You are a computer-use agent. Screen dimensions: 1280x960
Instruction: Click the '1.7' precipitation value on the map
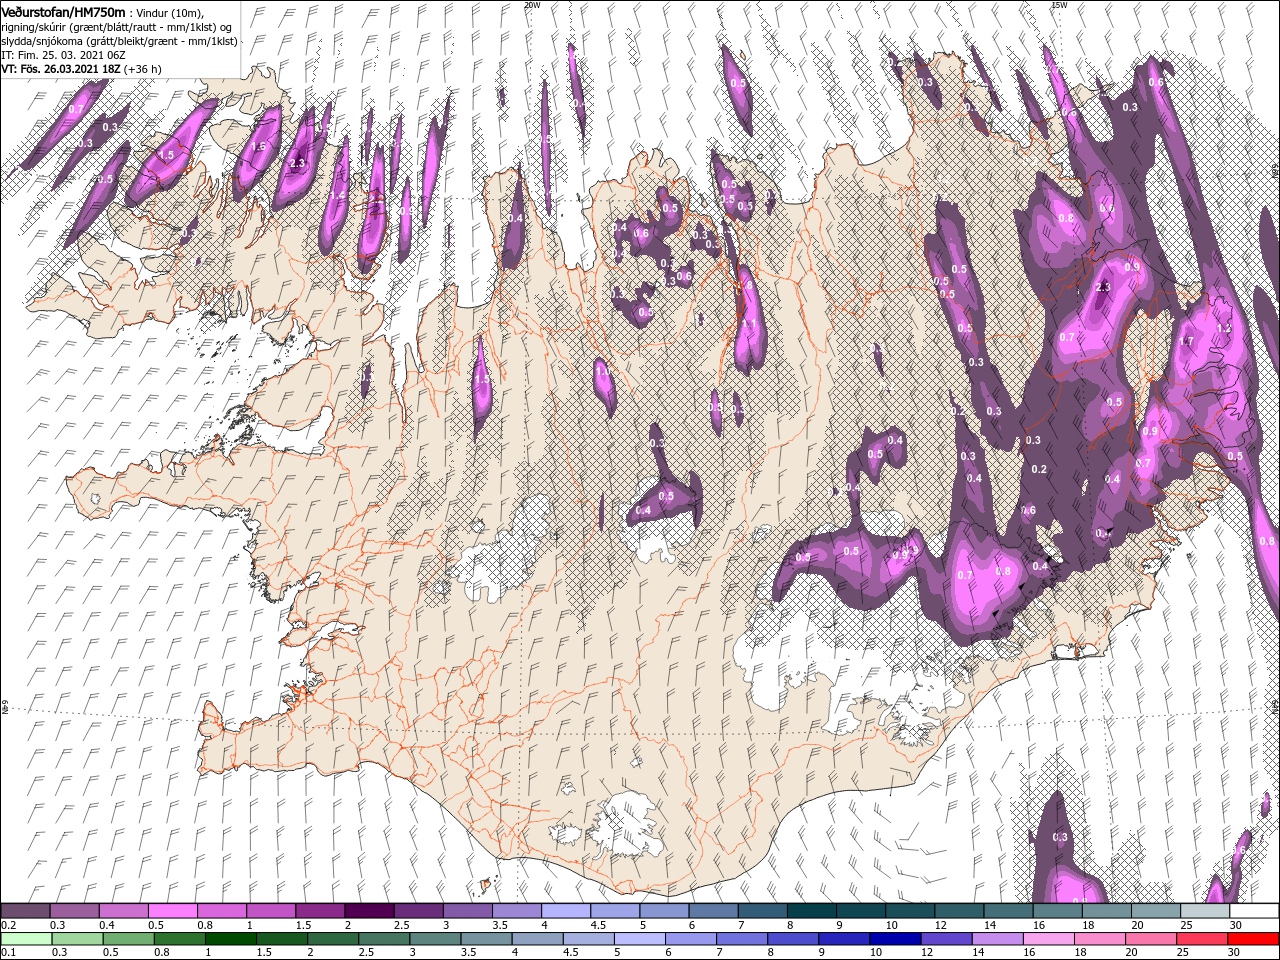(1187, 341)
